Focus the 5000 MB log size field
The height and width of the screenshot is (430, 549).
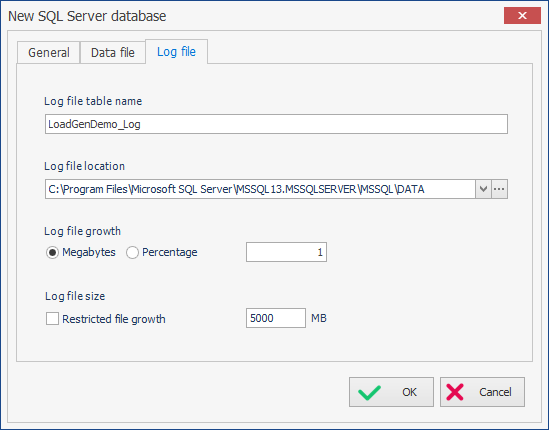coord(276,318)
